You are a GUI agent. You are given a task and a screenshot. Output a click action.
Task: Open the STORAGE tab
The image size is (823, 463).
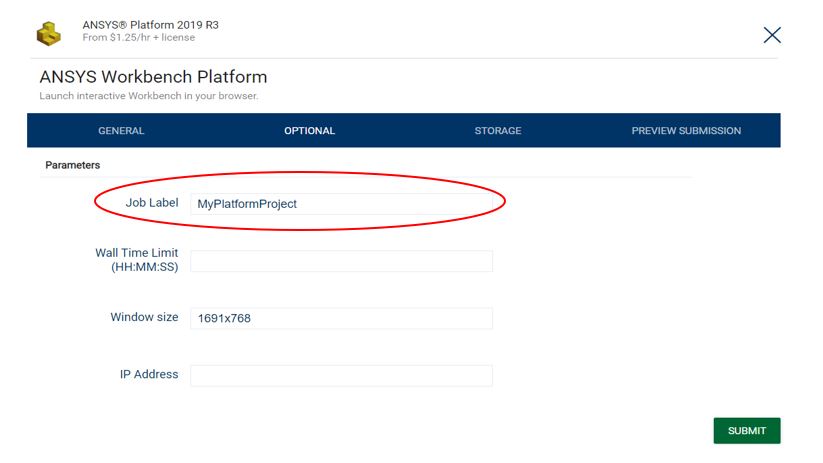click(498, 131)
